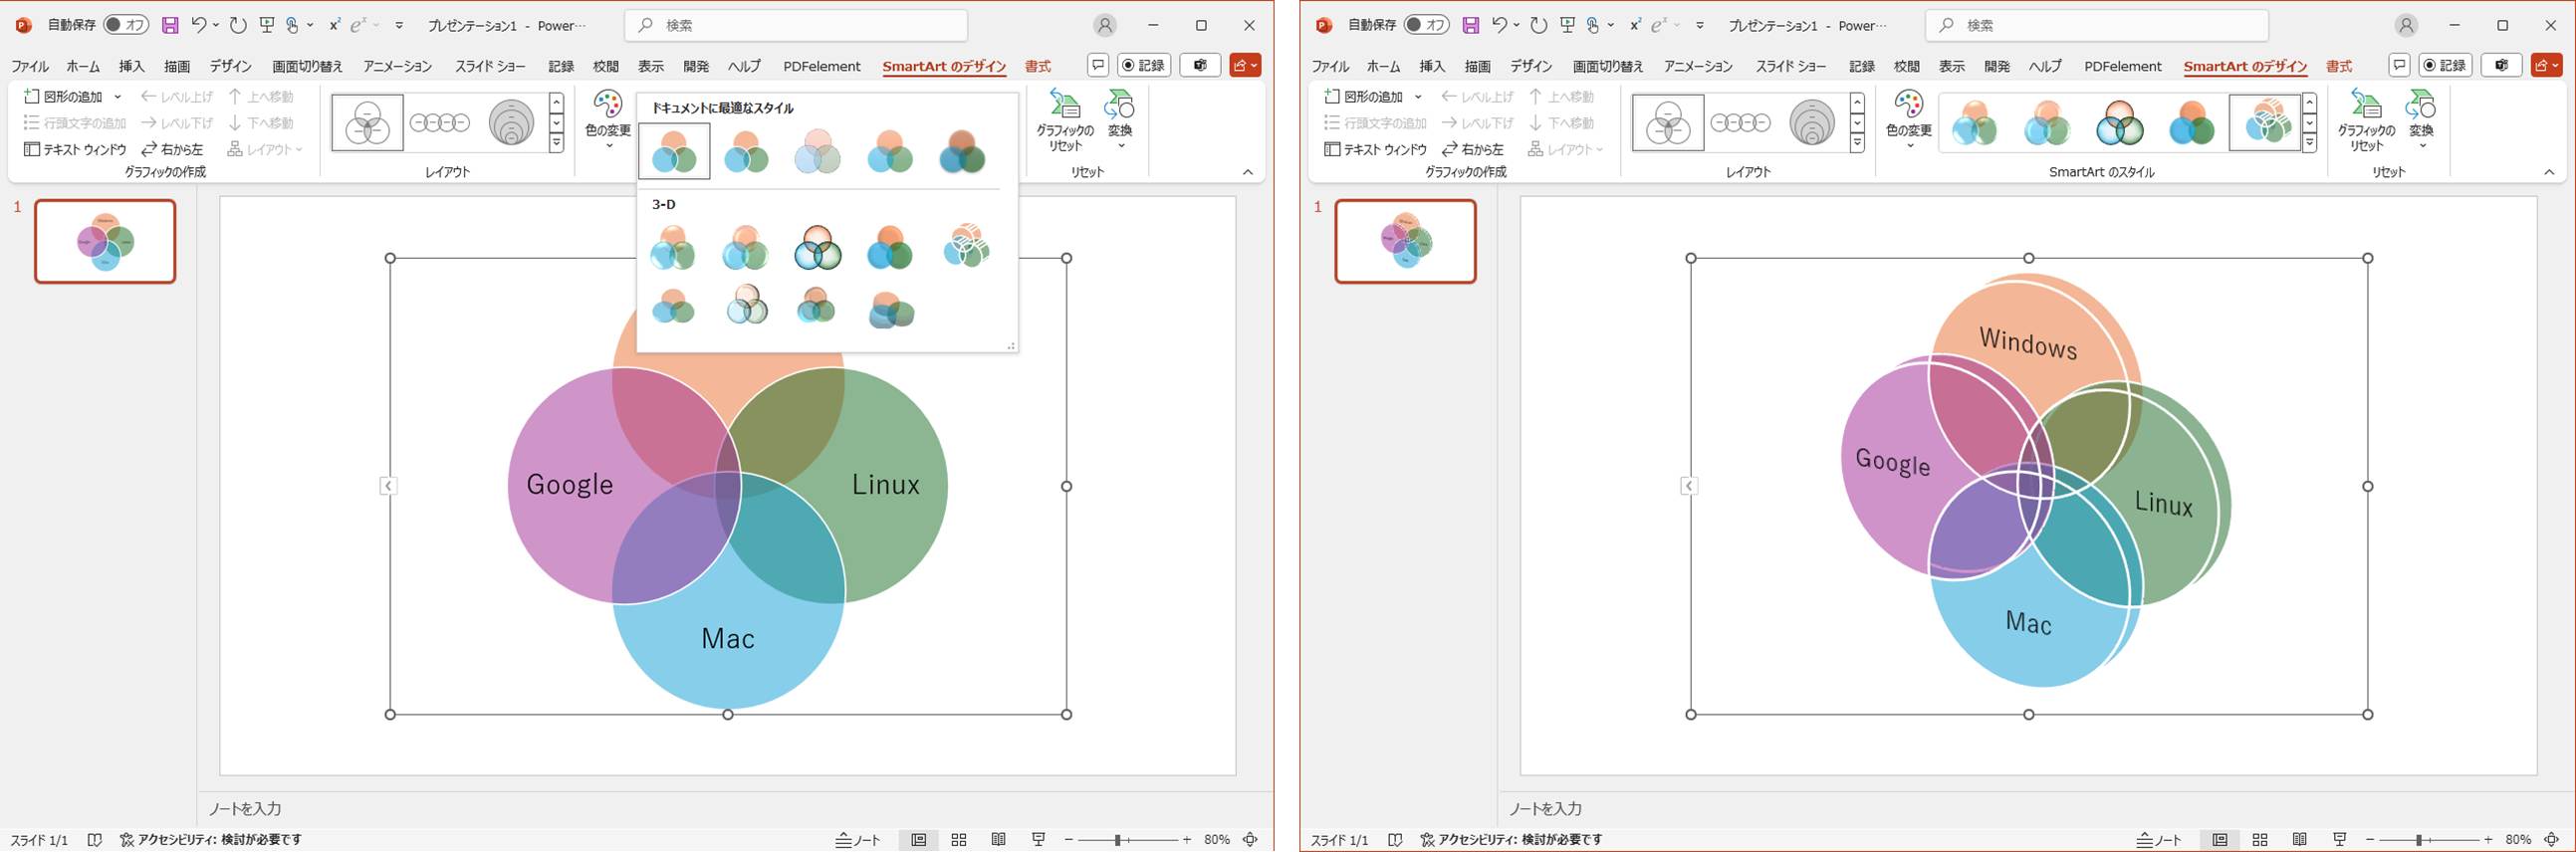Expand SmartArt style gallery more arrow, right window
The width and height of the screenshot is (2576, 852).
point(2310,143)
